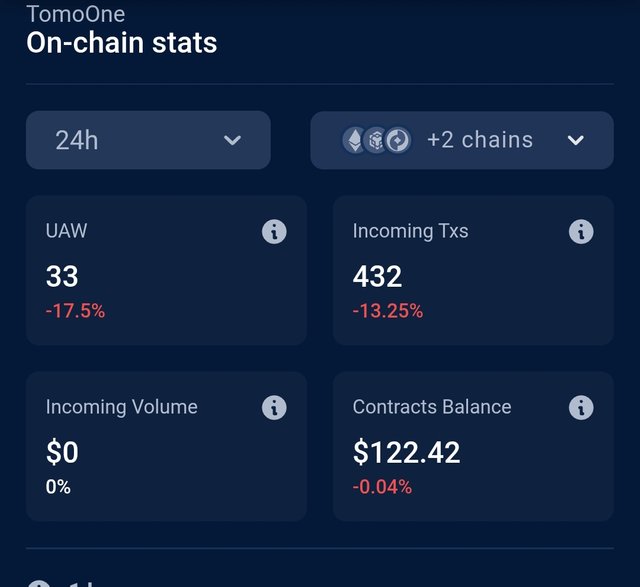Click the +2 chains label
Screen dimensions: 640x587
click(480, 140)
